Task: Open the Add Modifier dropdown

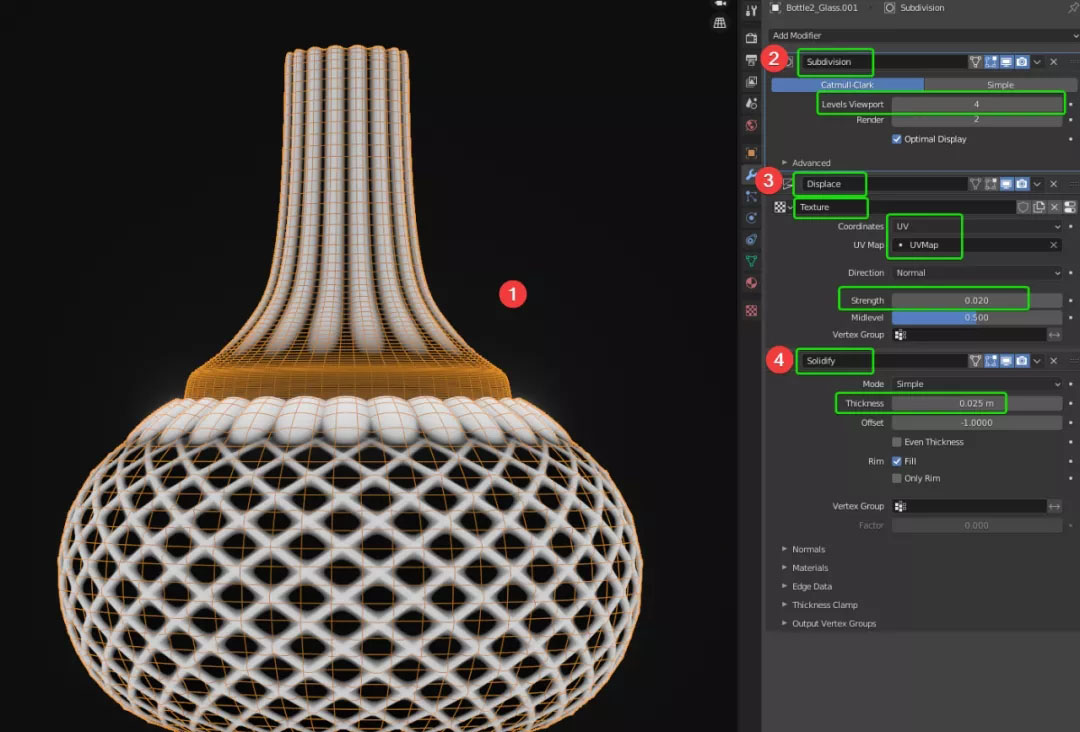Action: (x=923, y=36)
